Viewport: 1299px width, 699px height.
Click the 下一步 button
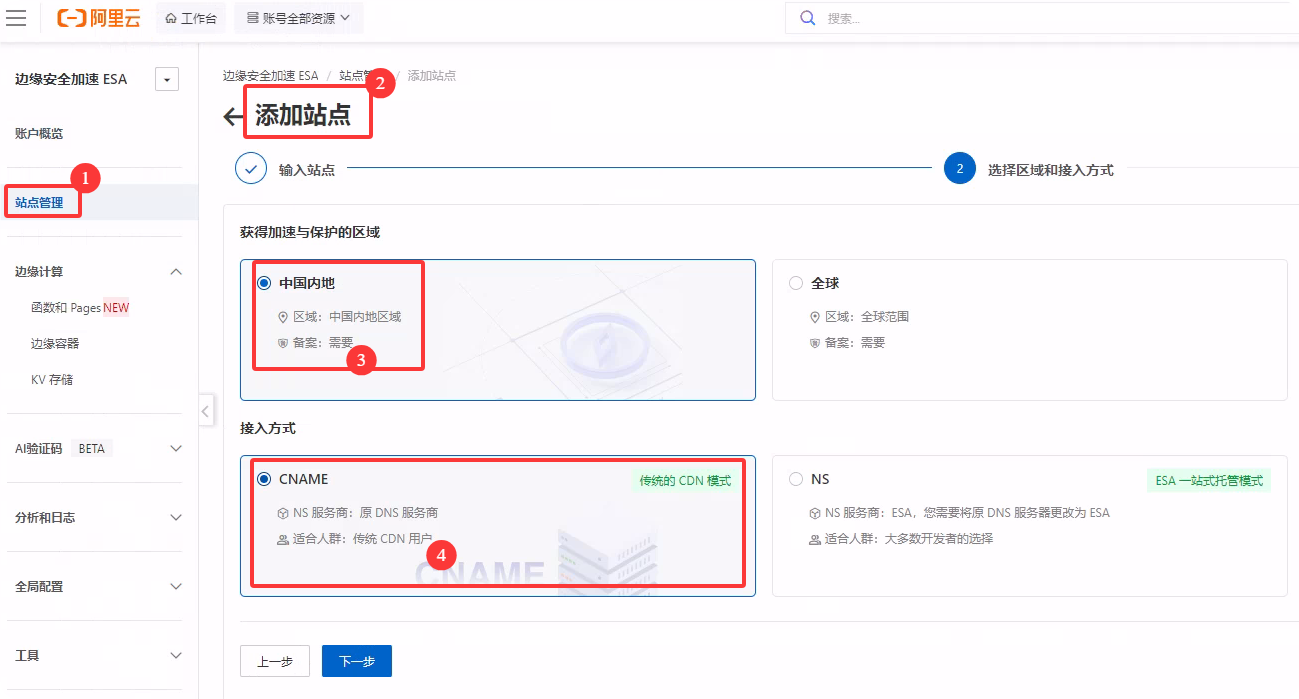click(x=356, y=661)
